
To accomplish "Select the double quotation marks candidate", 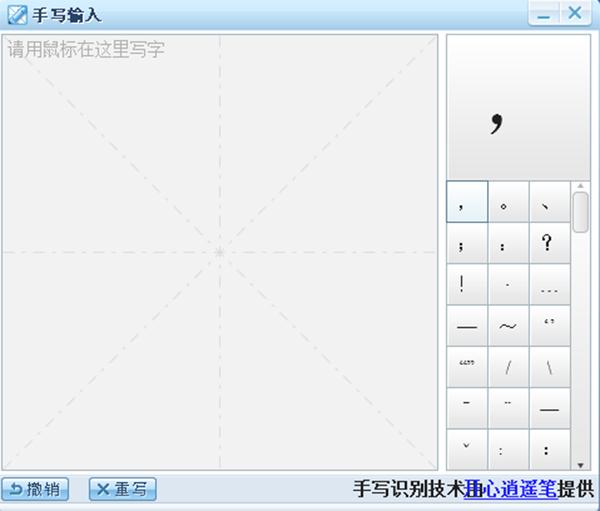I will [467, 367].
